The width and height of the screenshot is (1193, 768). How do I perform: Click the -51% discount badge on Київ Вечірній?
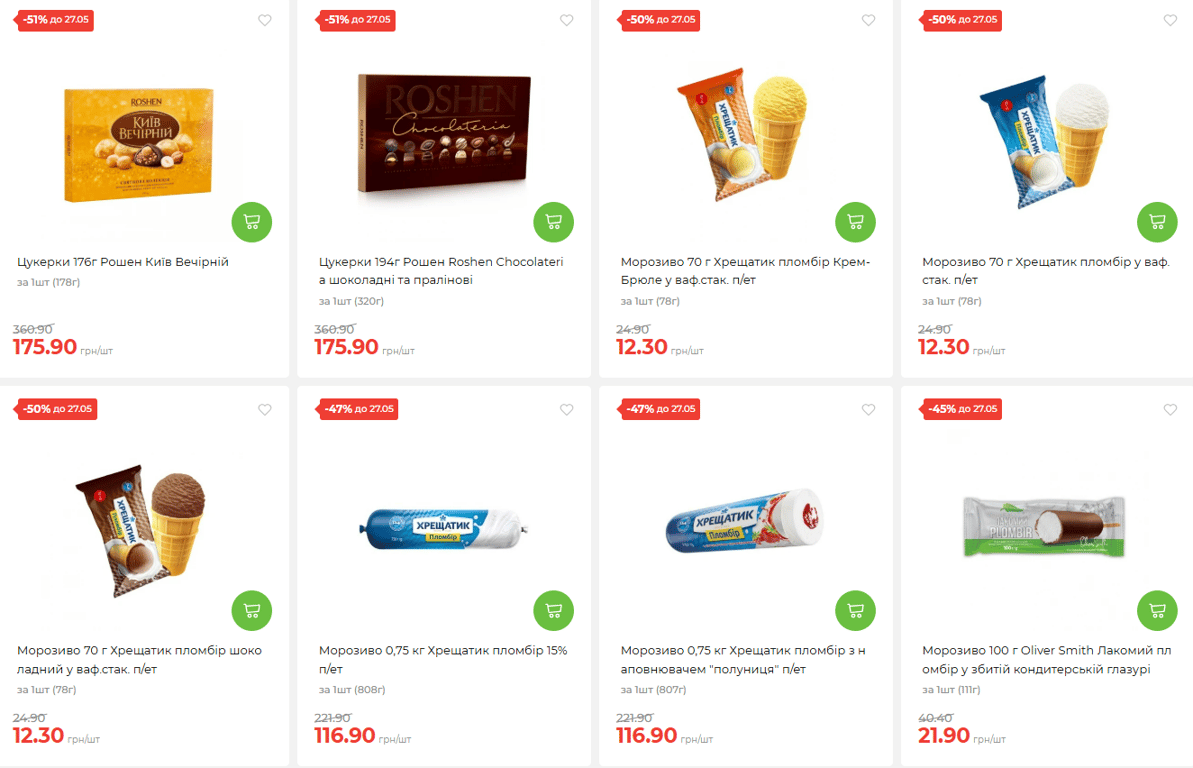pos(56,20)
